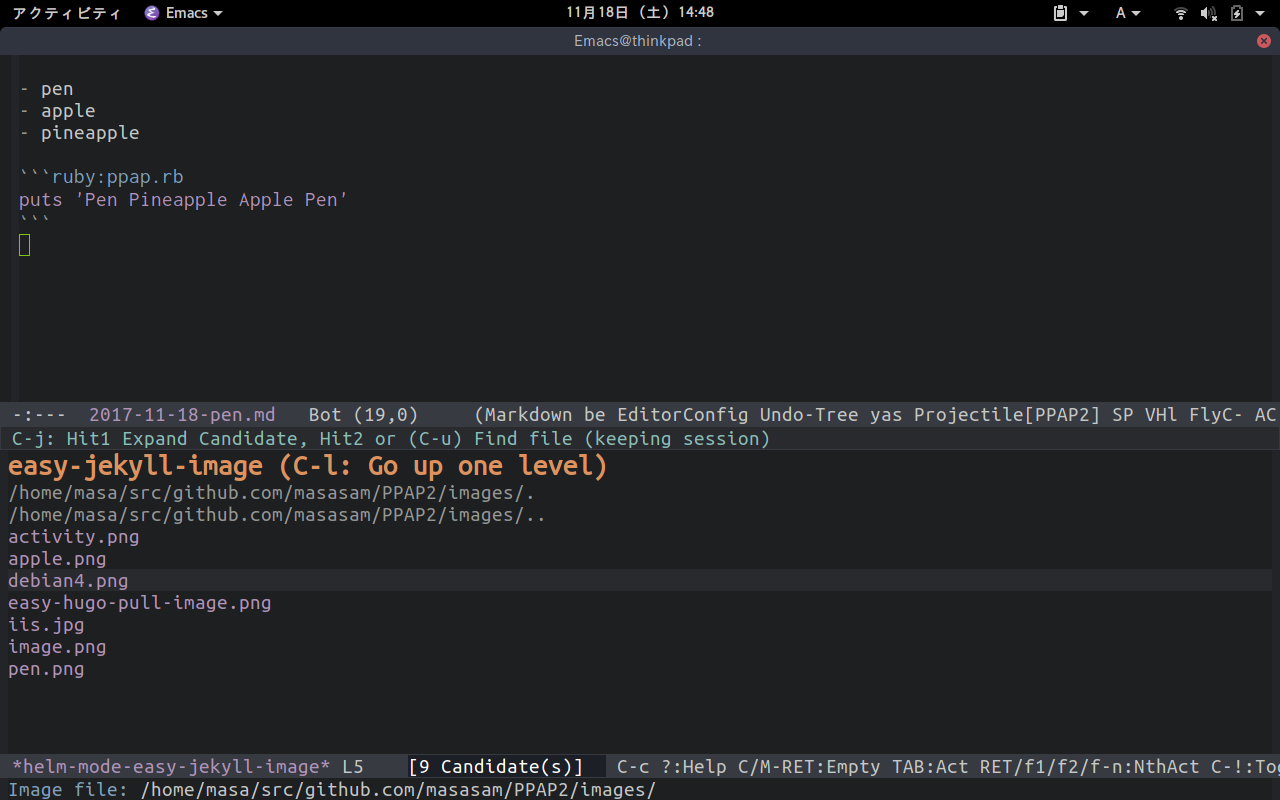Open the Emacs application menu

tap(183, 13)
